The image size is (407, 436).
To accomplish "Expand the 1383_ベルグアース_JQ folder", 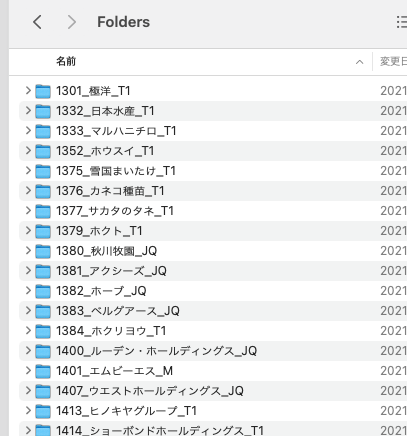I will (x=28, y=310).
